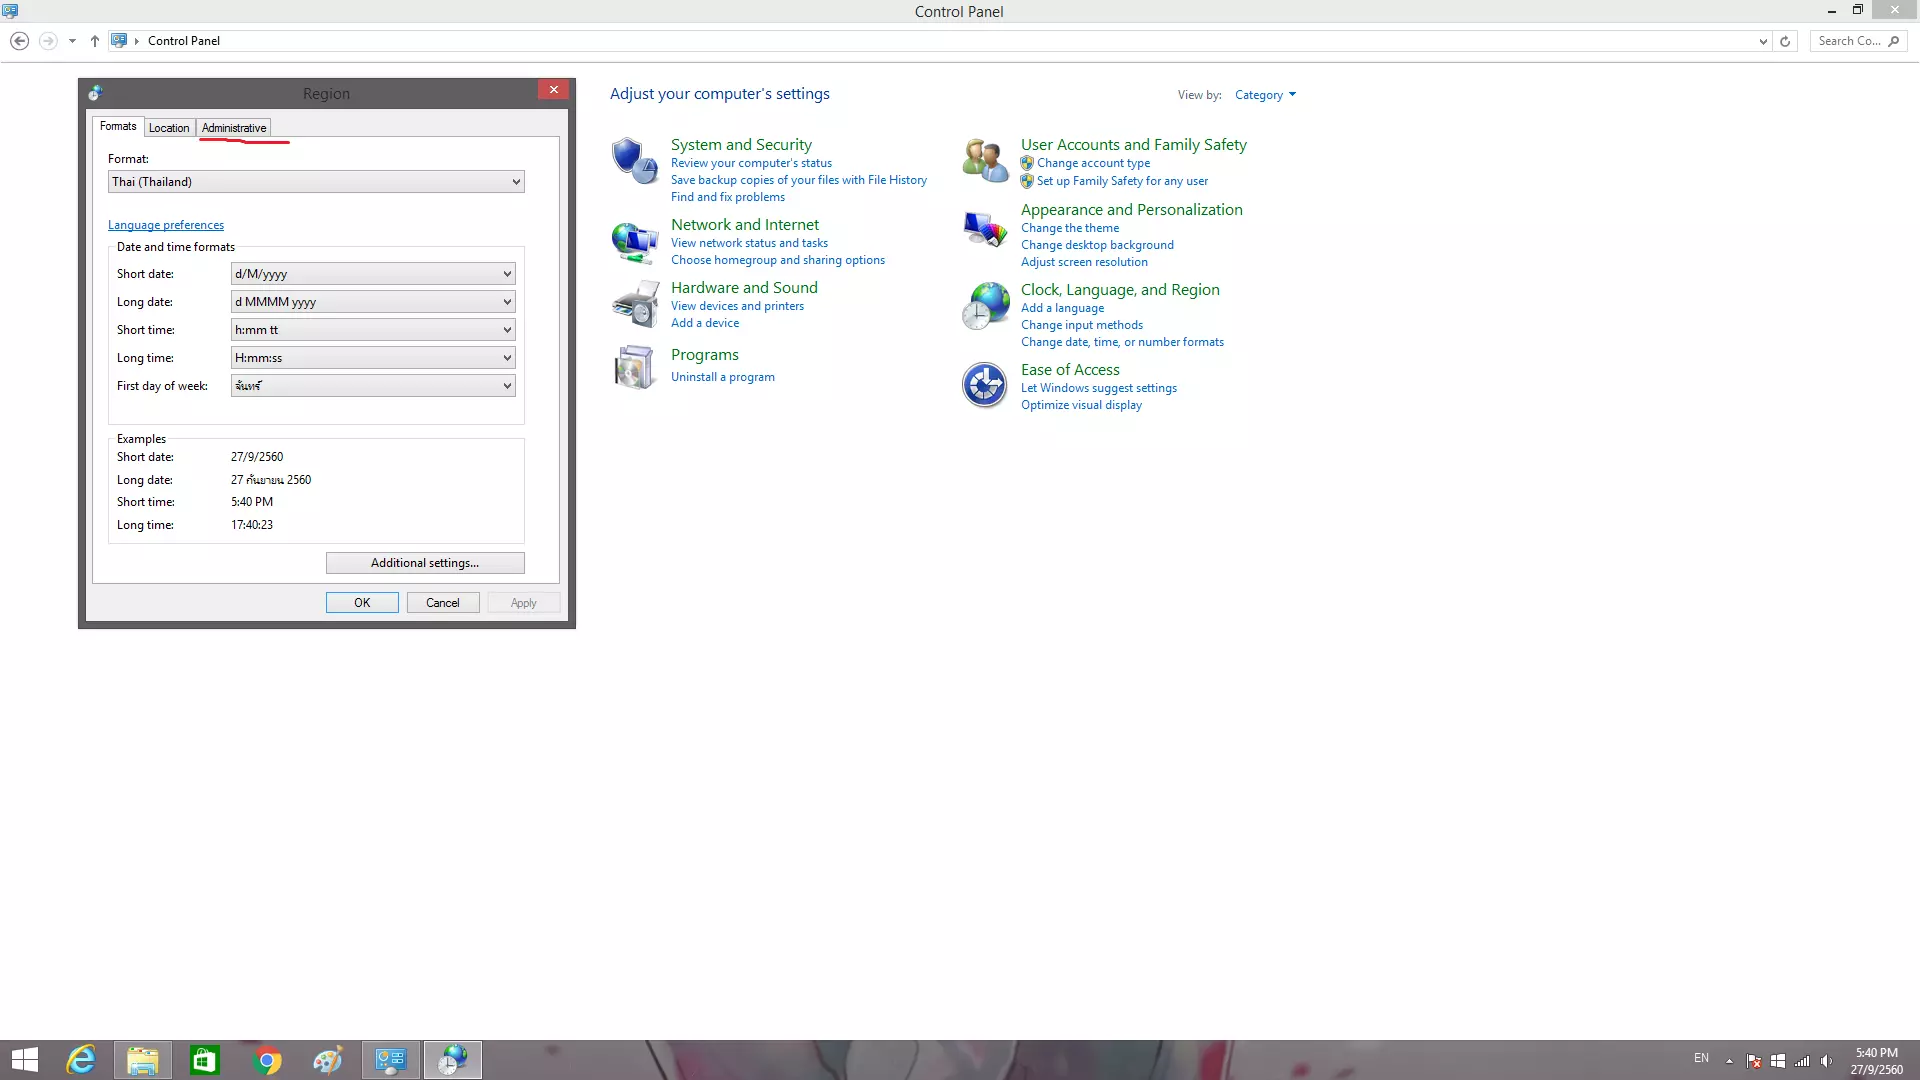Click the Appearance and Personalization monitor icon
Viewport: 1920px width, 1080px height.
(x=984, y=229)
